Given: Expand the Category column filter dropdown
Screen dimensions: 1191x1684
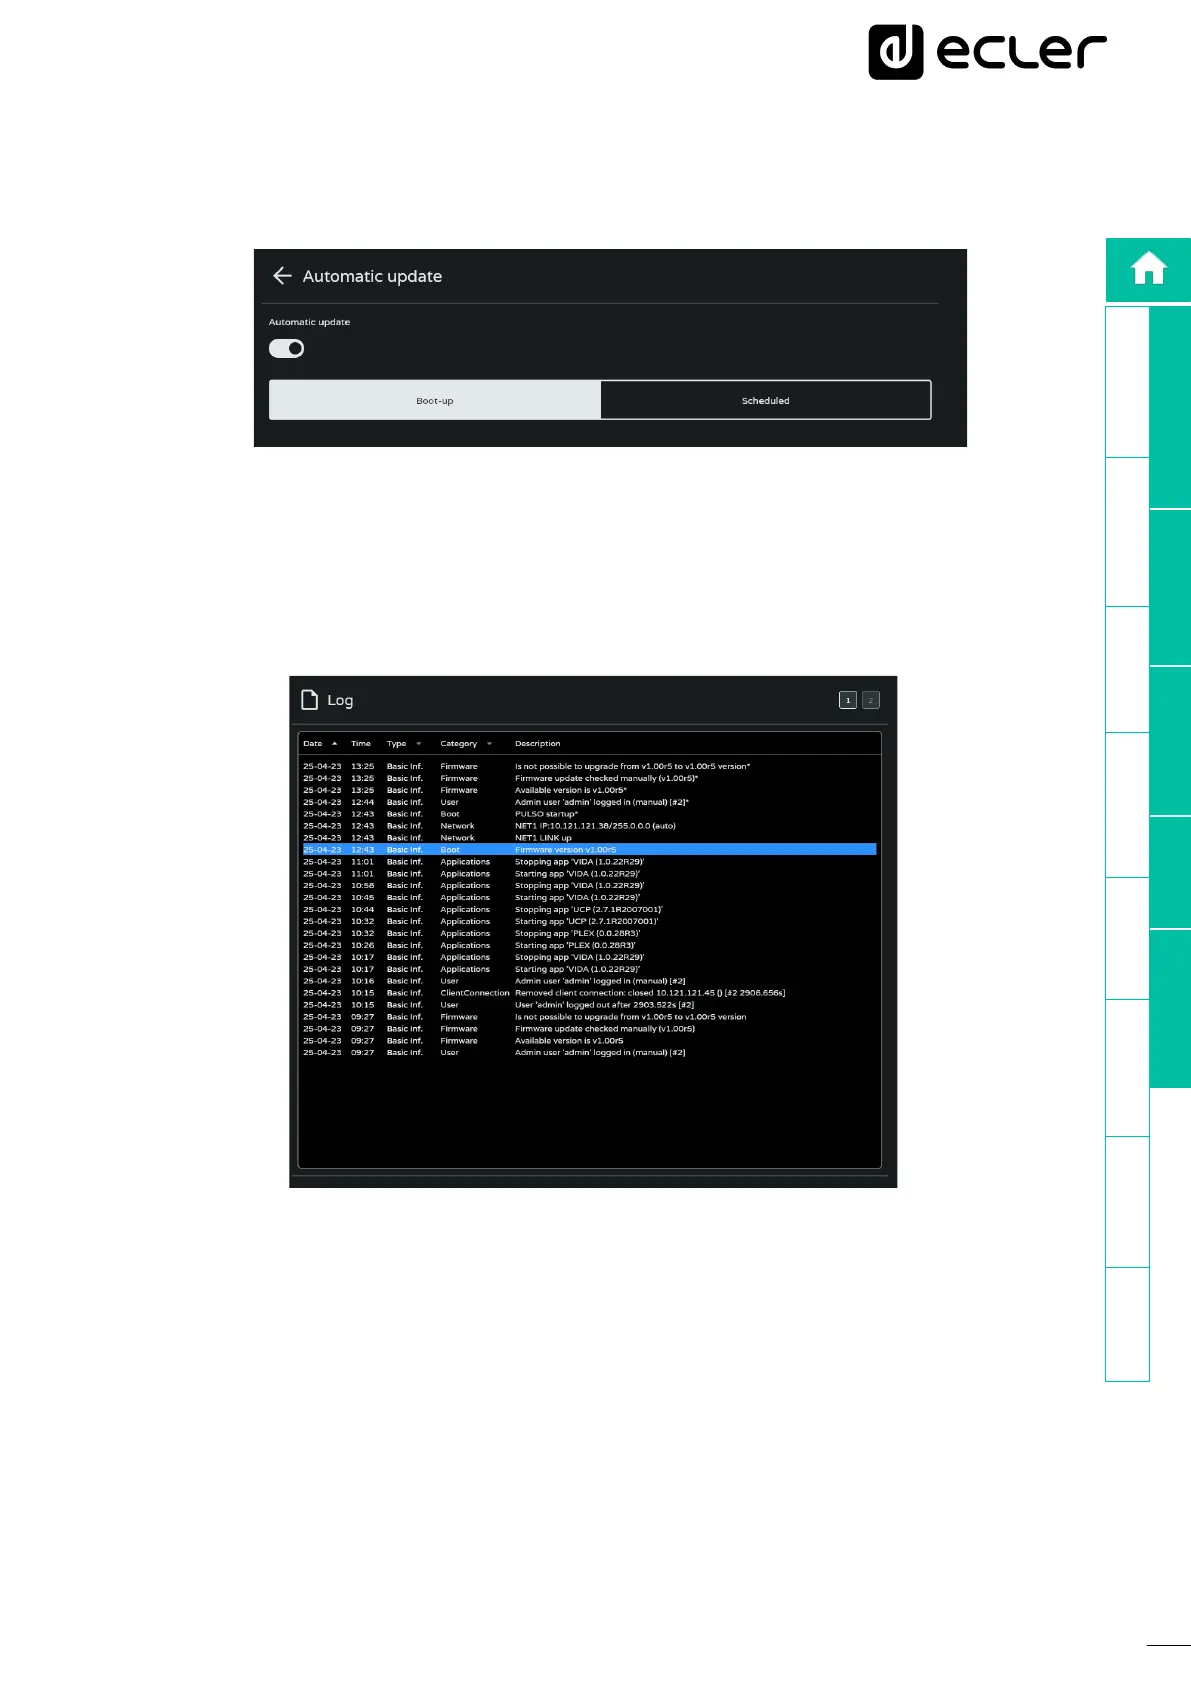Looking at the screenshot, I should (489, 744).
